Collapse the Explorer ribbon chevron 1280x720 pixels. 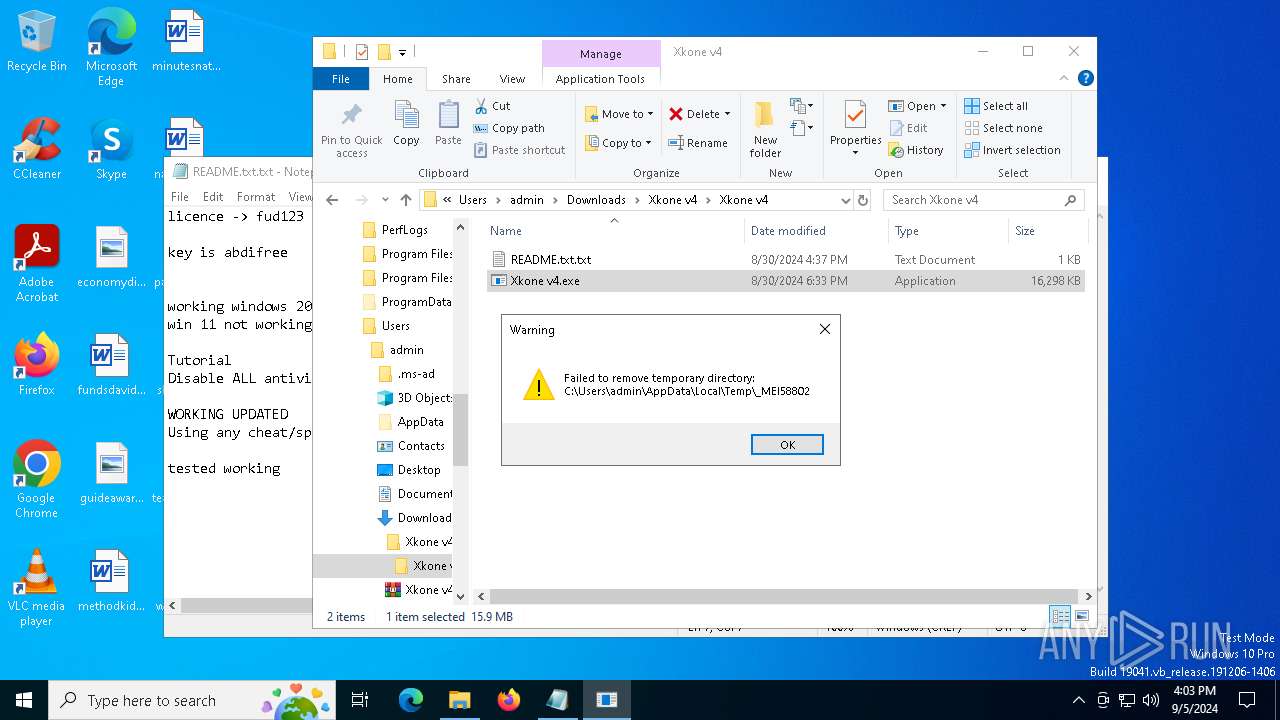tap(1064, 78)
